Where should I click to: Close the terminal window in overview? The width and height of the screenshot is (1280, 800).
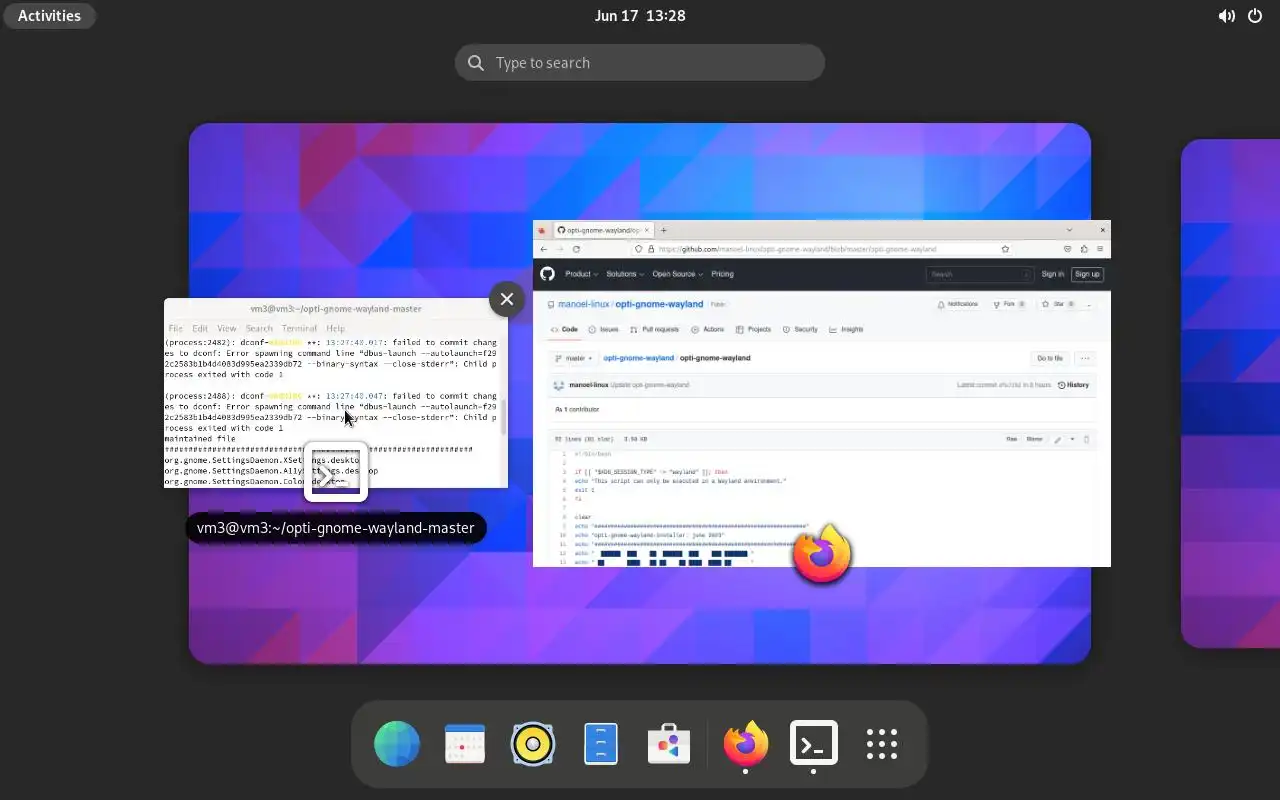[x=507, y=298]
